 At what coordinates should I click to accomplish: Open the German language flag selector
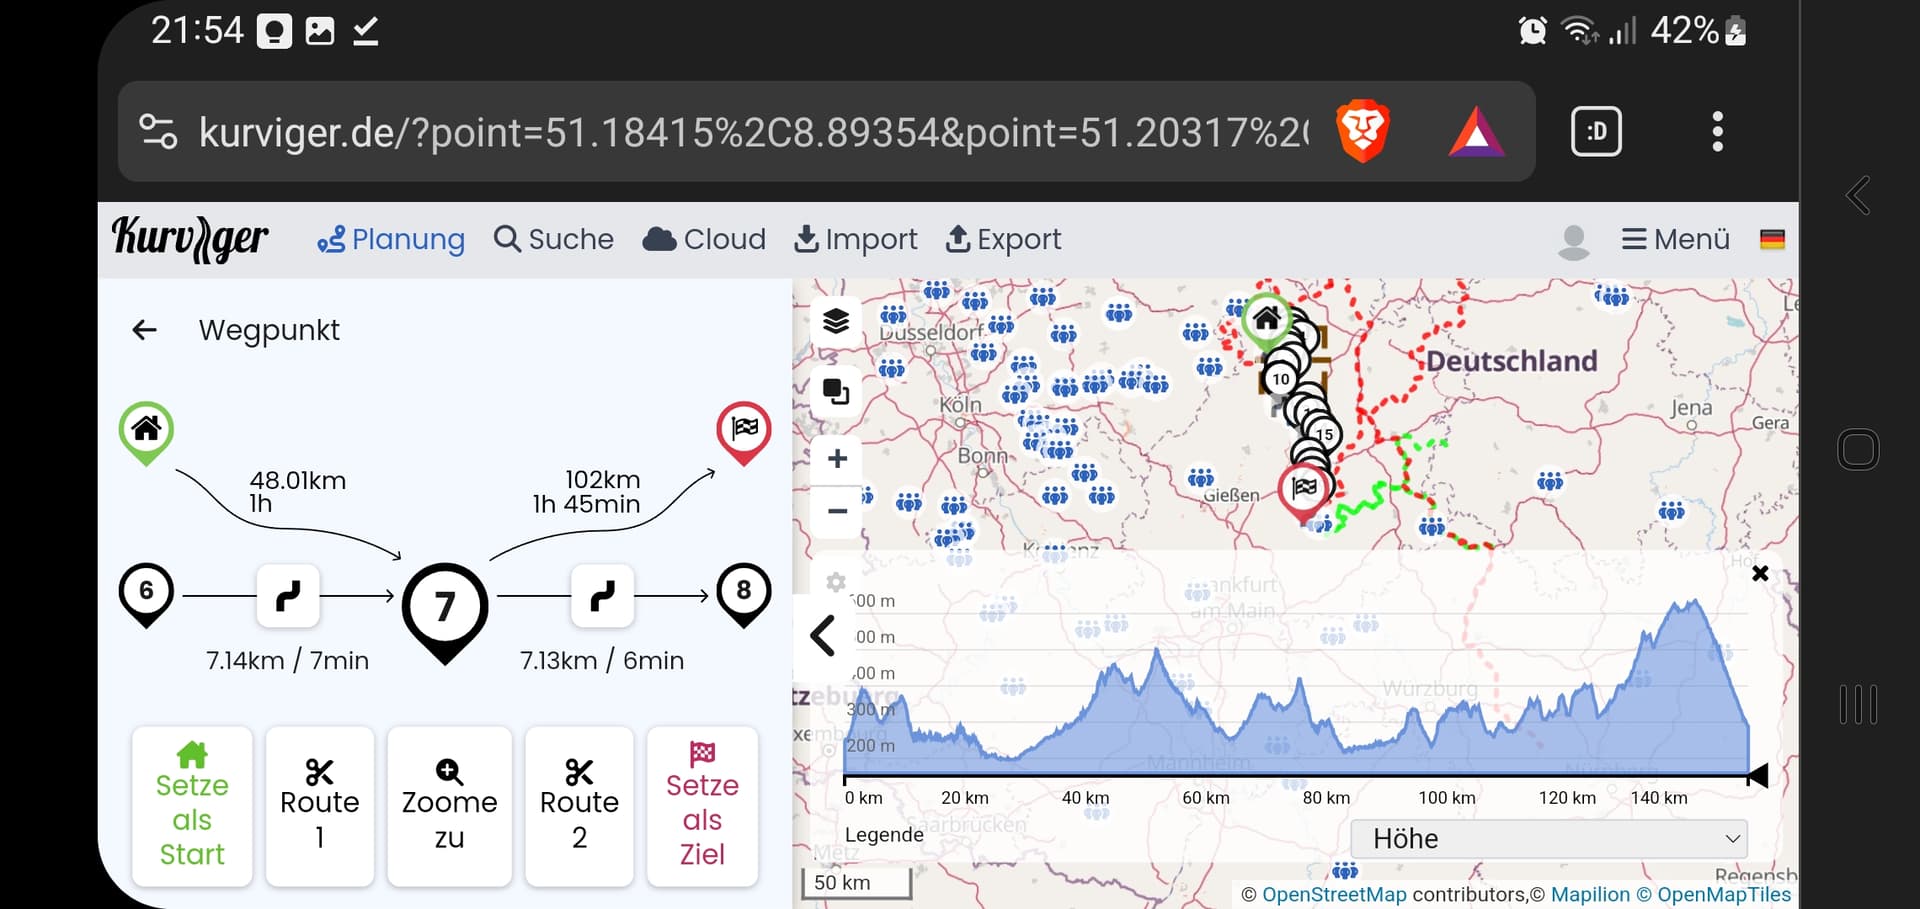[x=1772, y=240]
